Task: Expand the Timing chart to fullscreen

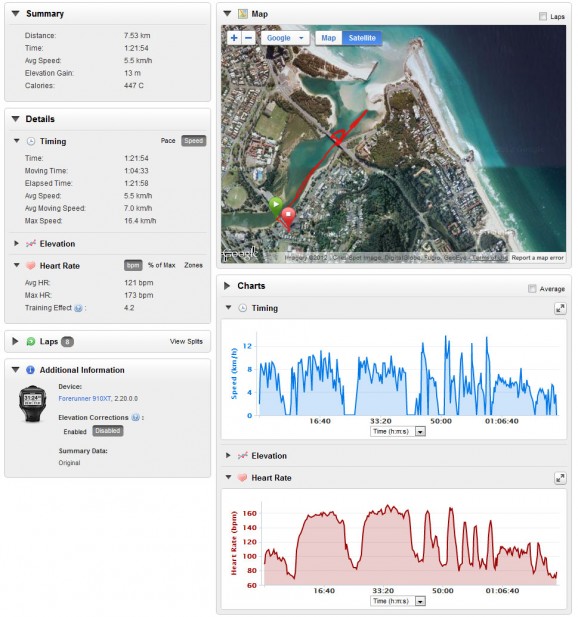Action: point(560,308)
